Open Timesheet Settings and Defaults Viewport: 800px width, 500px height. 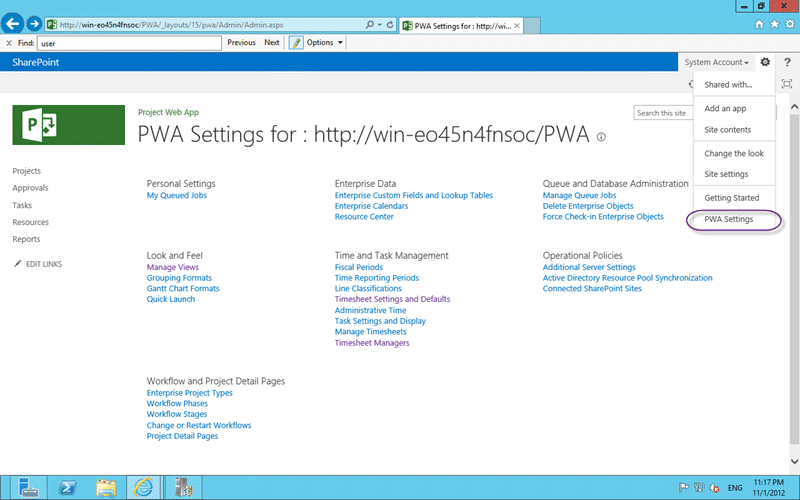click(392, 299)
